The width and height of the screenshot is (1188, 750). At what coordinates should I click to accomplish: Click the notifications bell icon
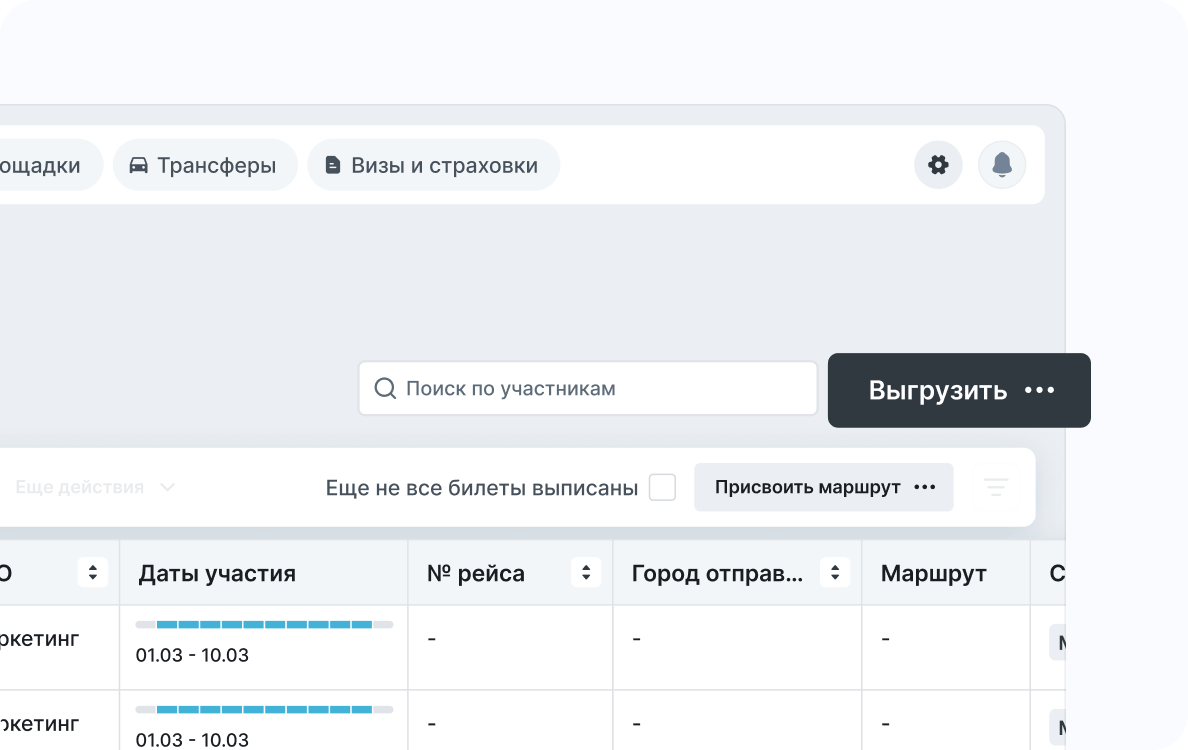coord(1002,165)
